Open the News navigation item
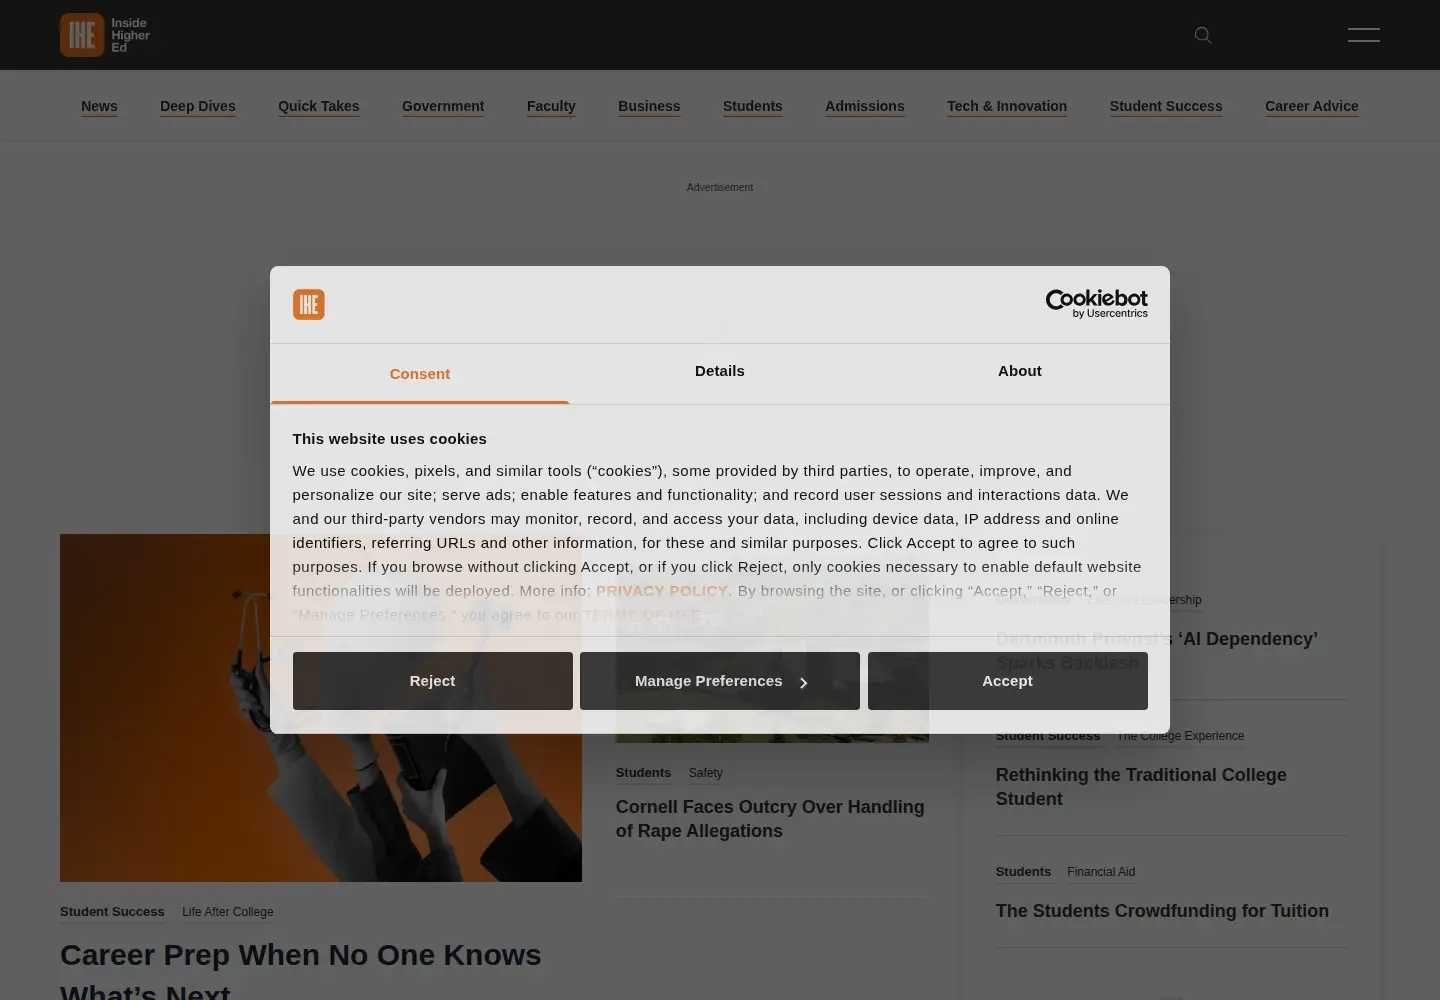The image size is (1440, 1000). [99, 106]
